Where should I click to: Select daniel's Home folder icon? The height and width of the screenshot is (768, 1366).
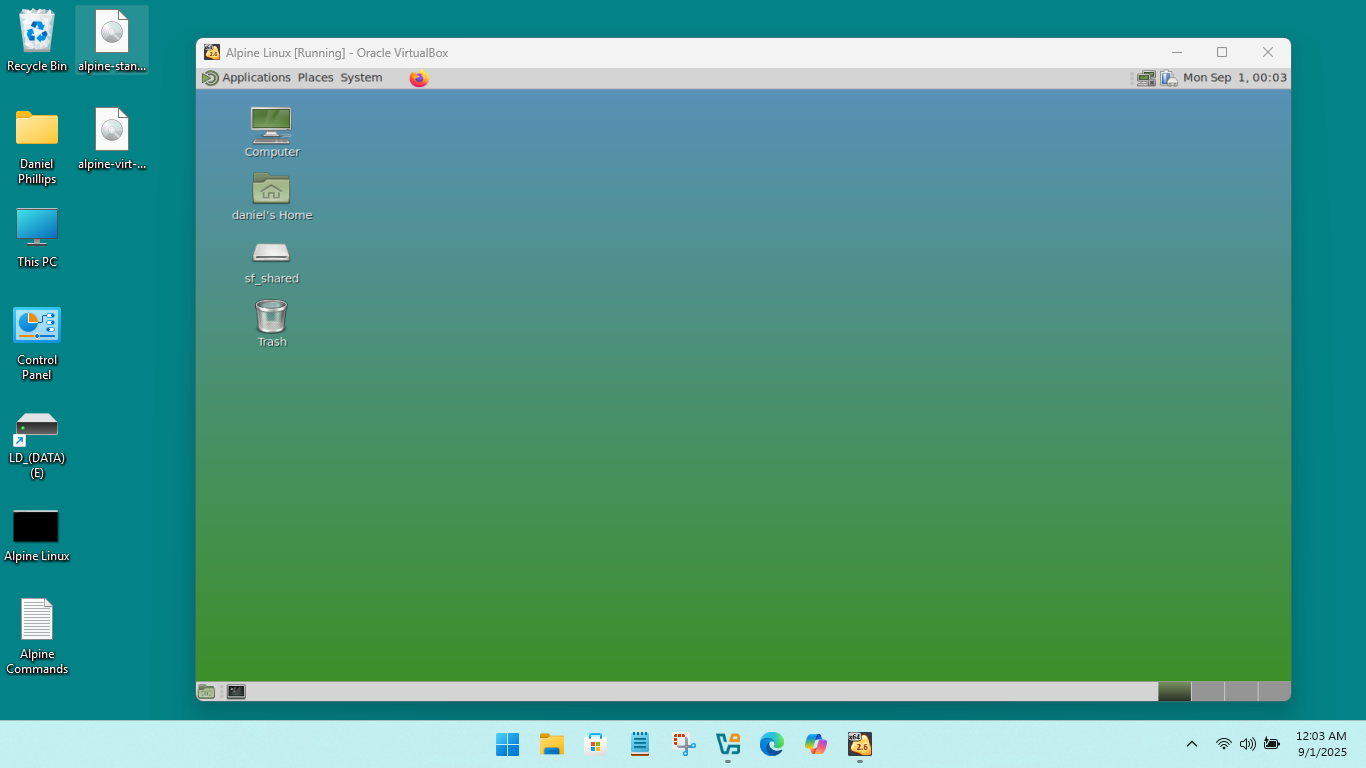point(271,196)
